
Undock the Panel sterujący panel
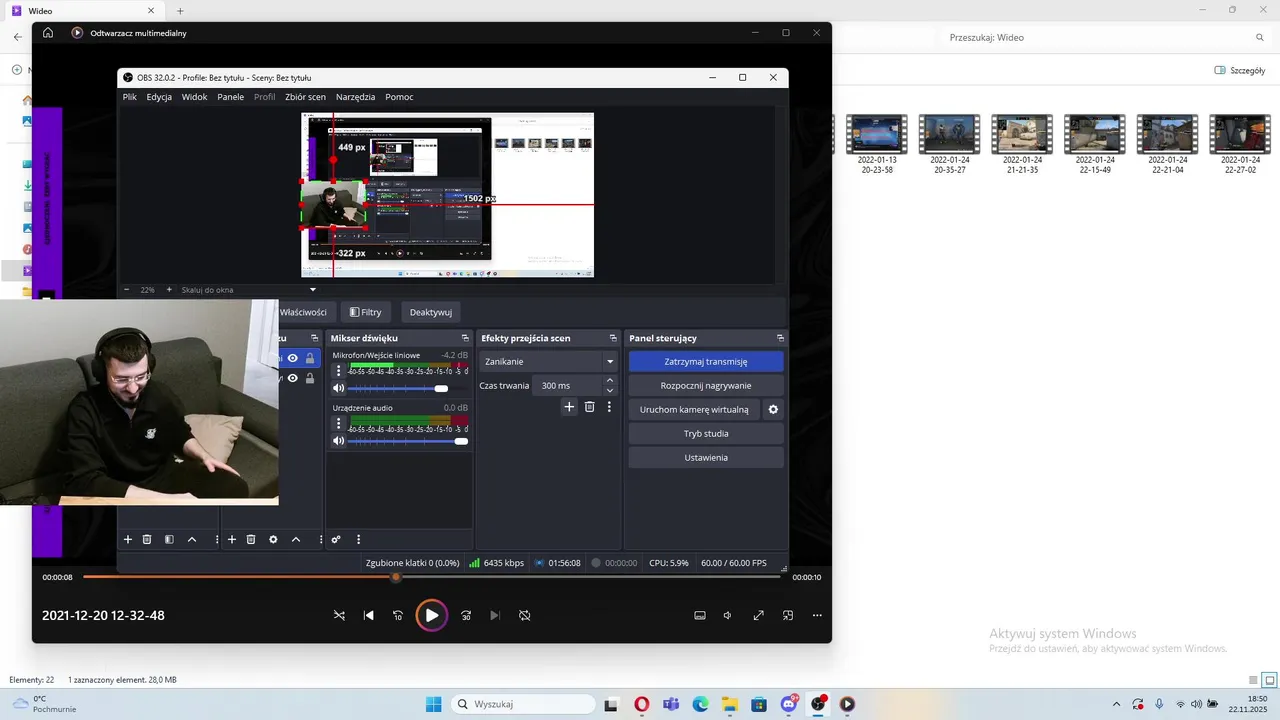(780, 338)
